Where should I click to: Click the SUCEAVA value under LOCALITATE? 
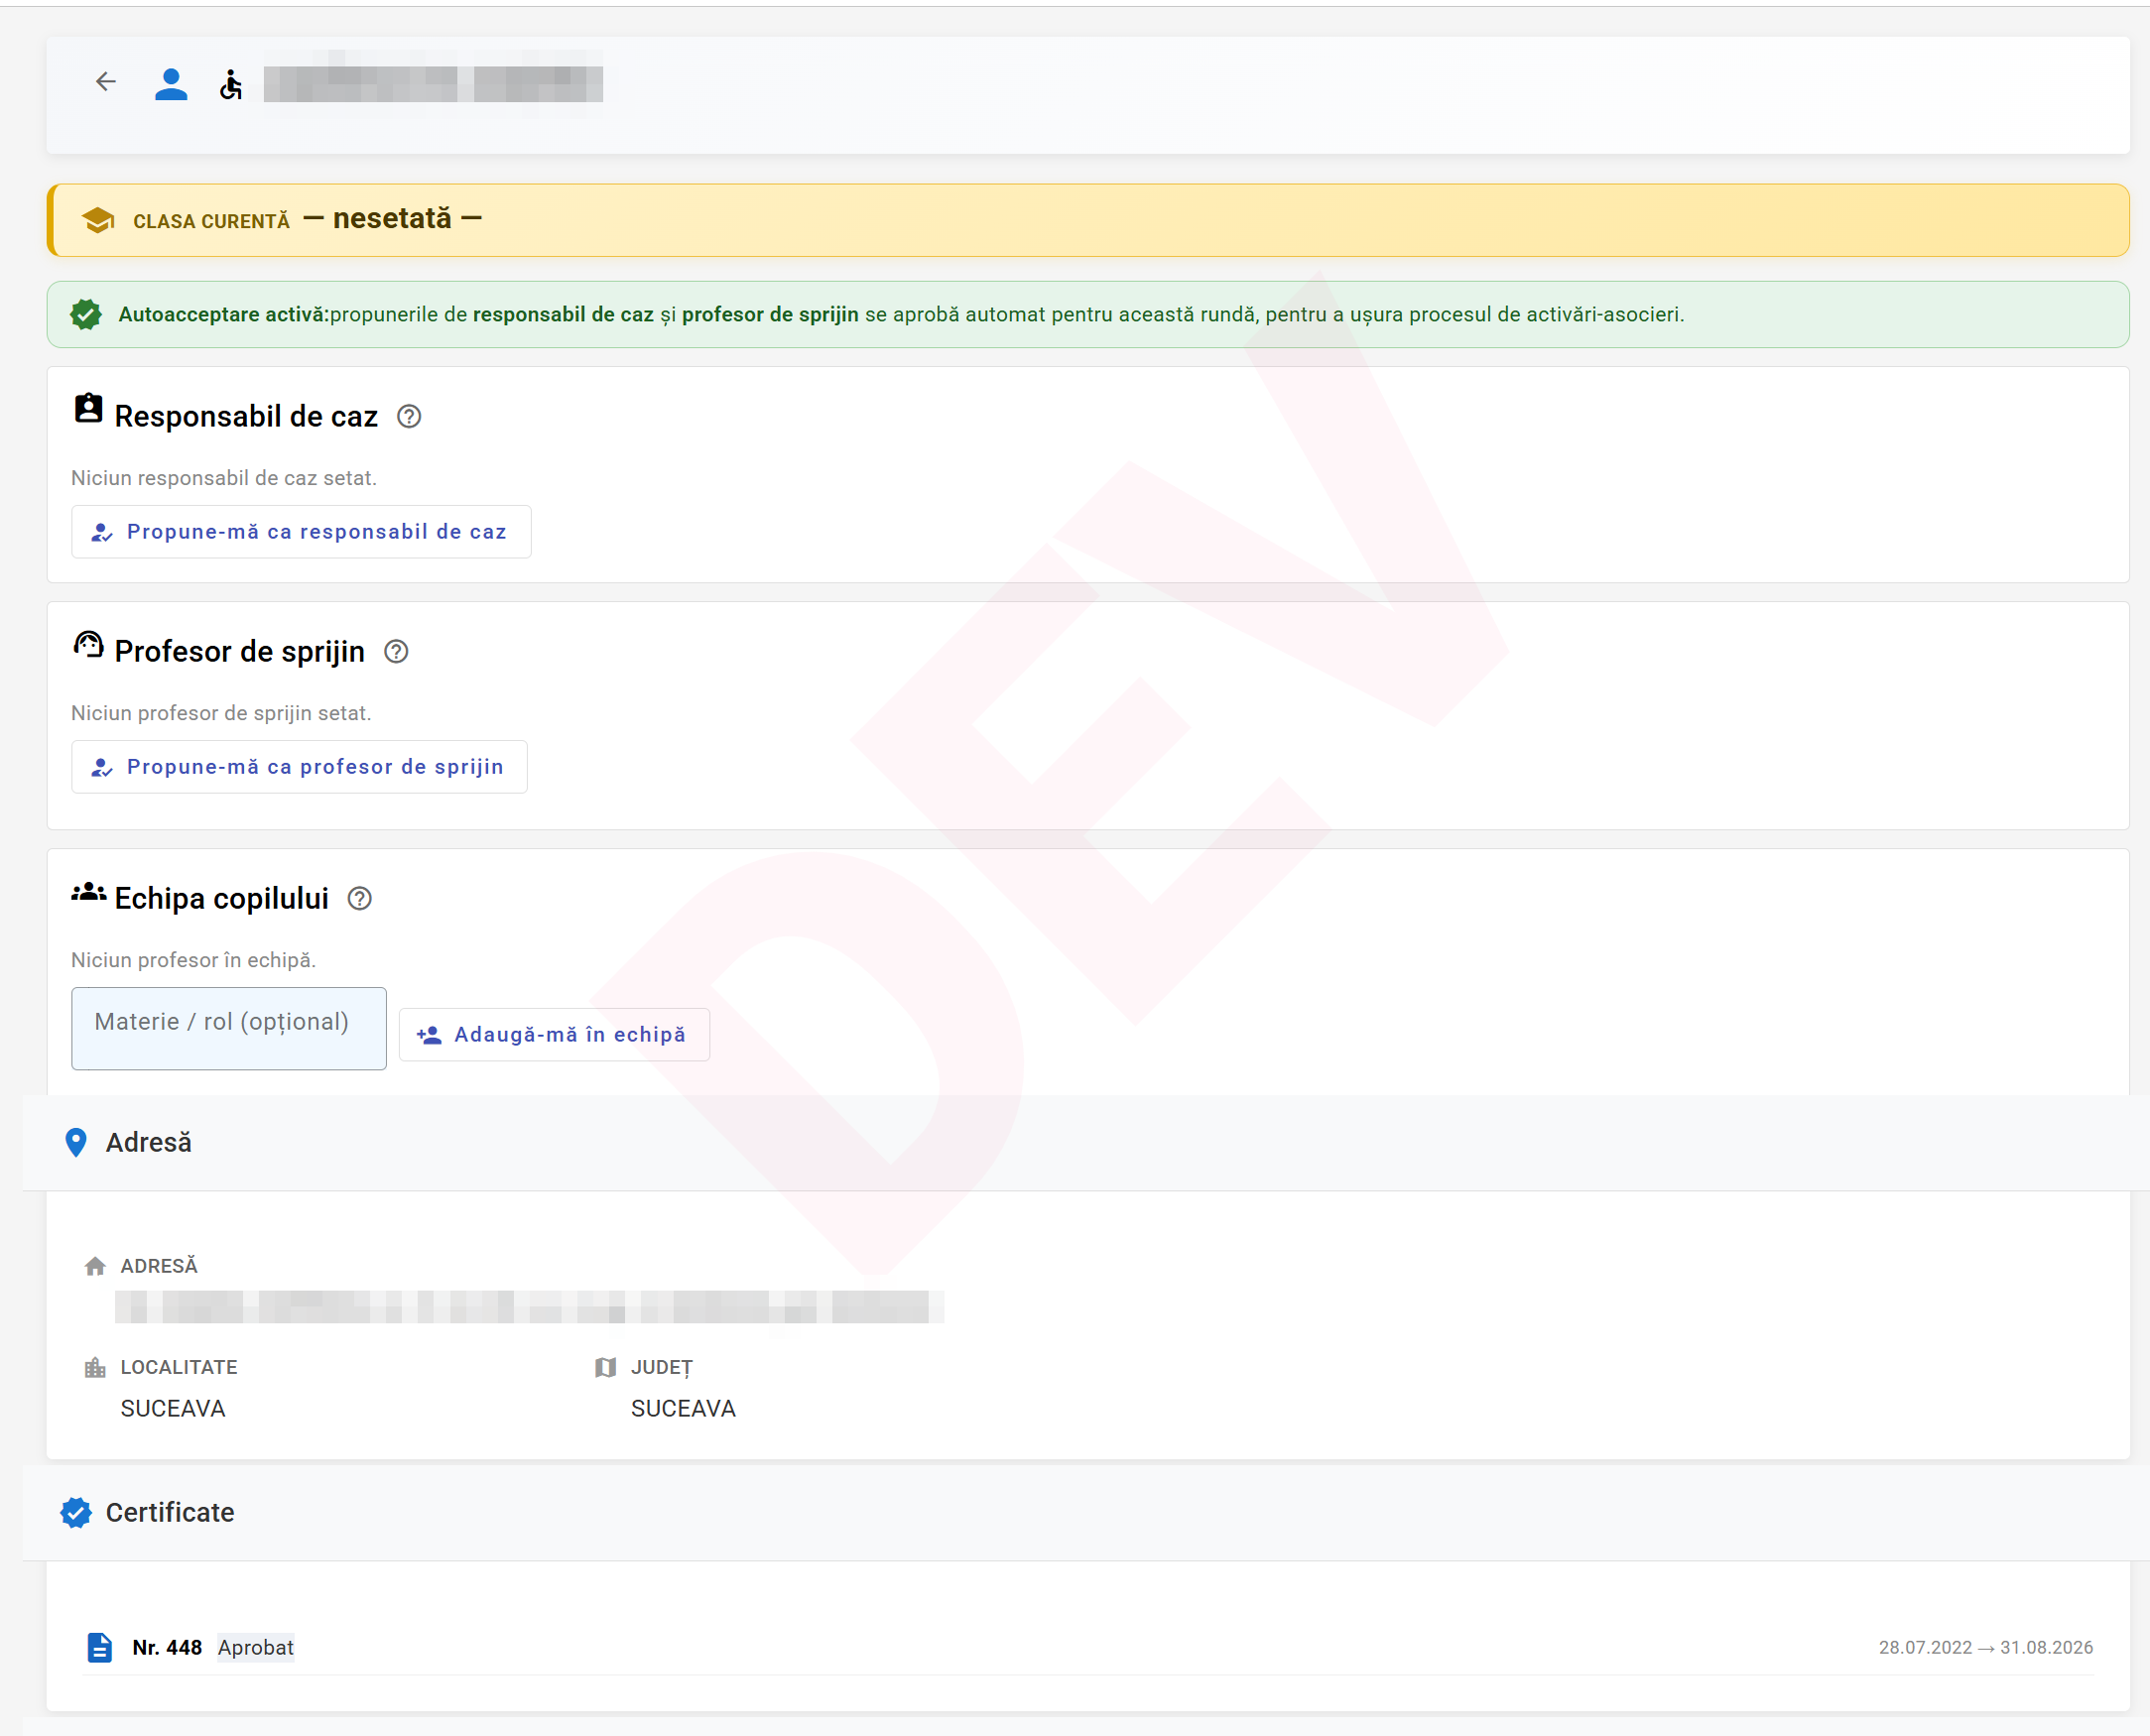173,1408
